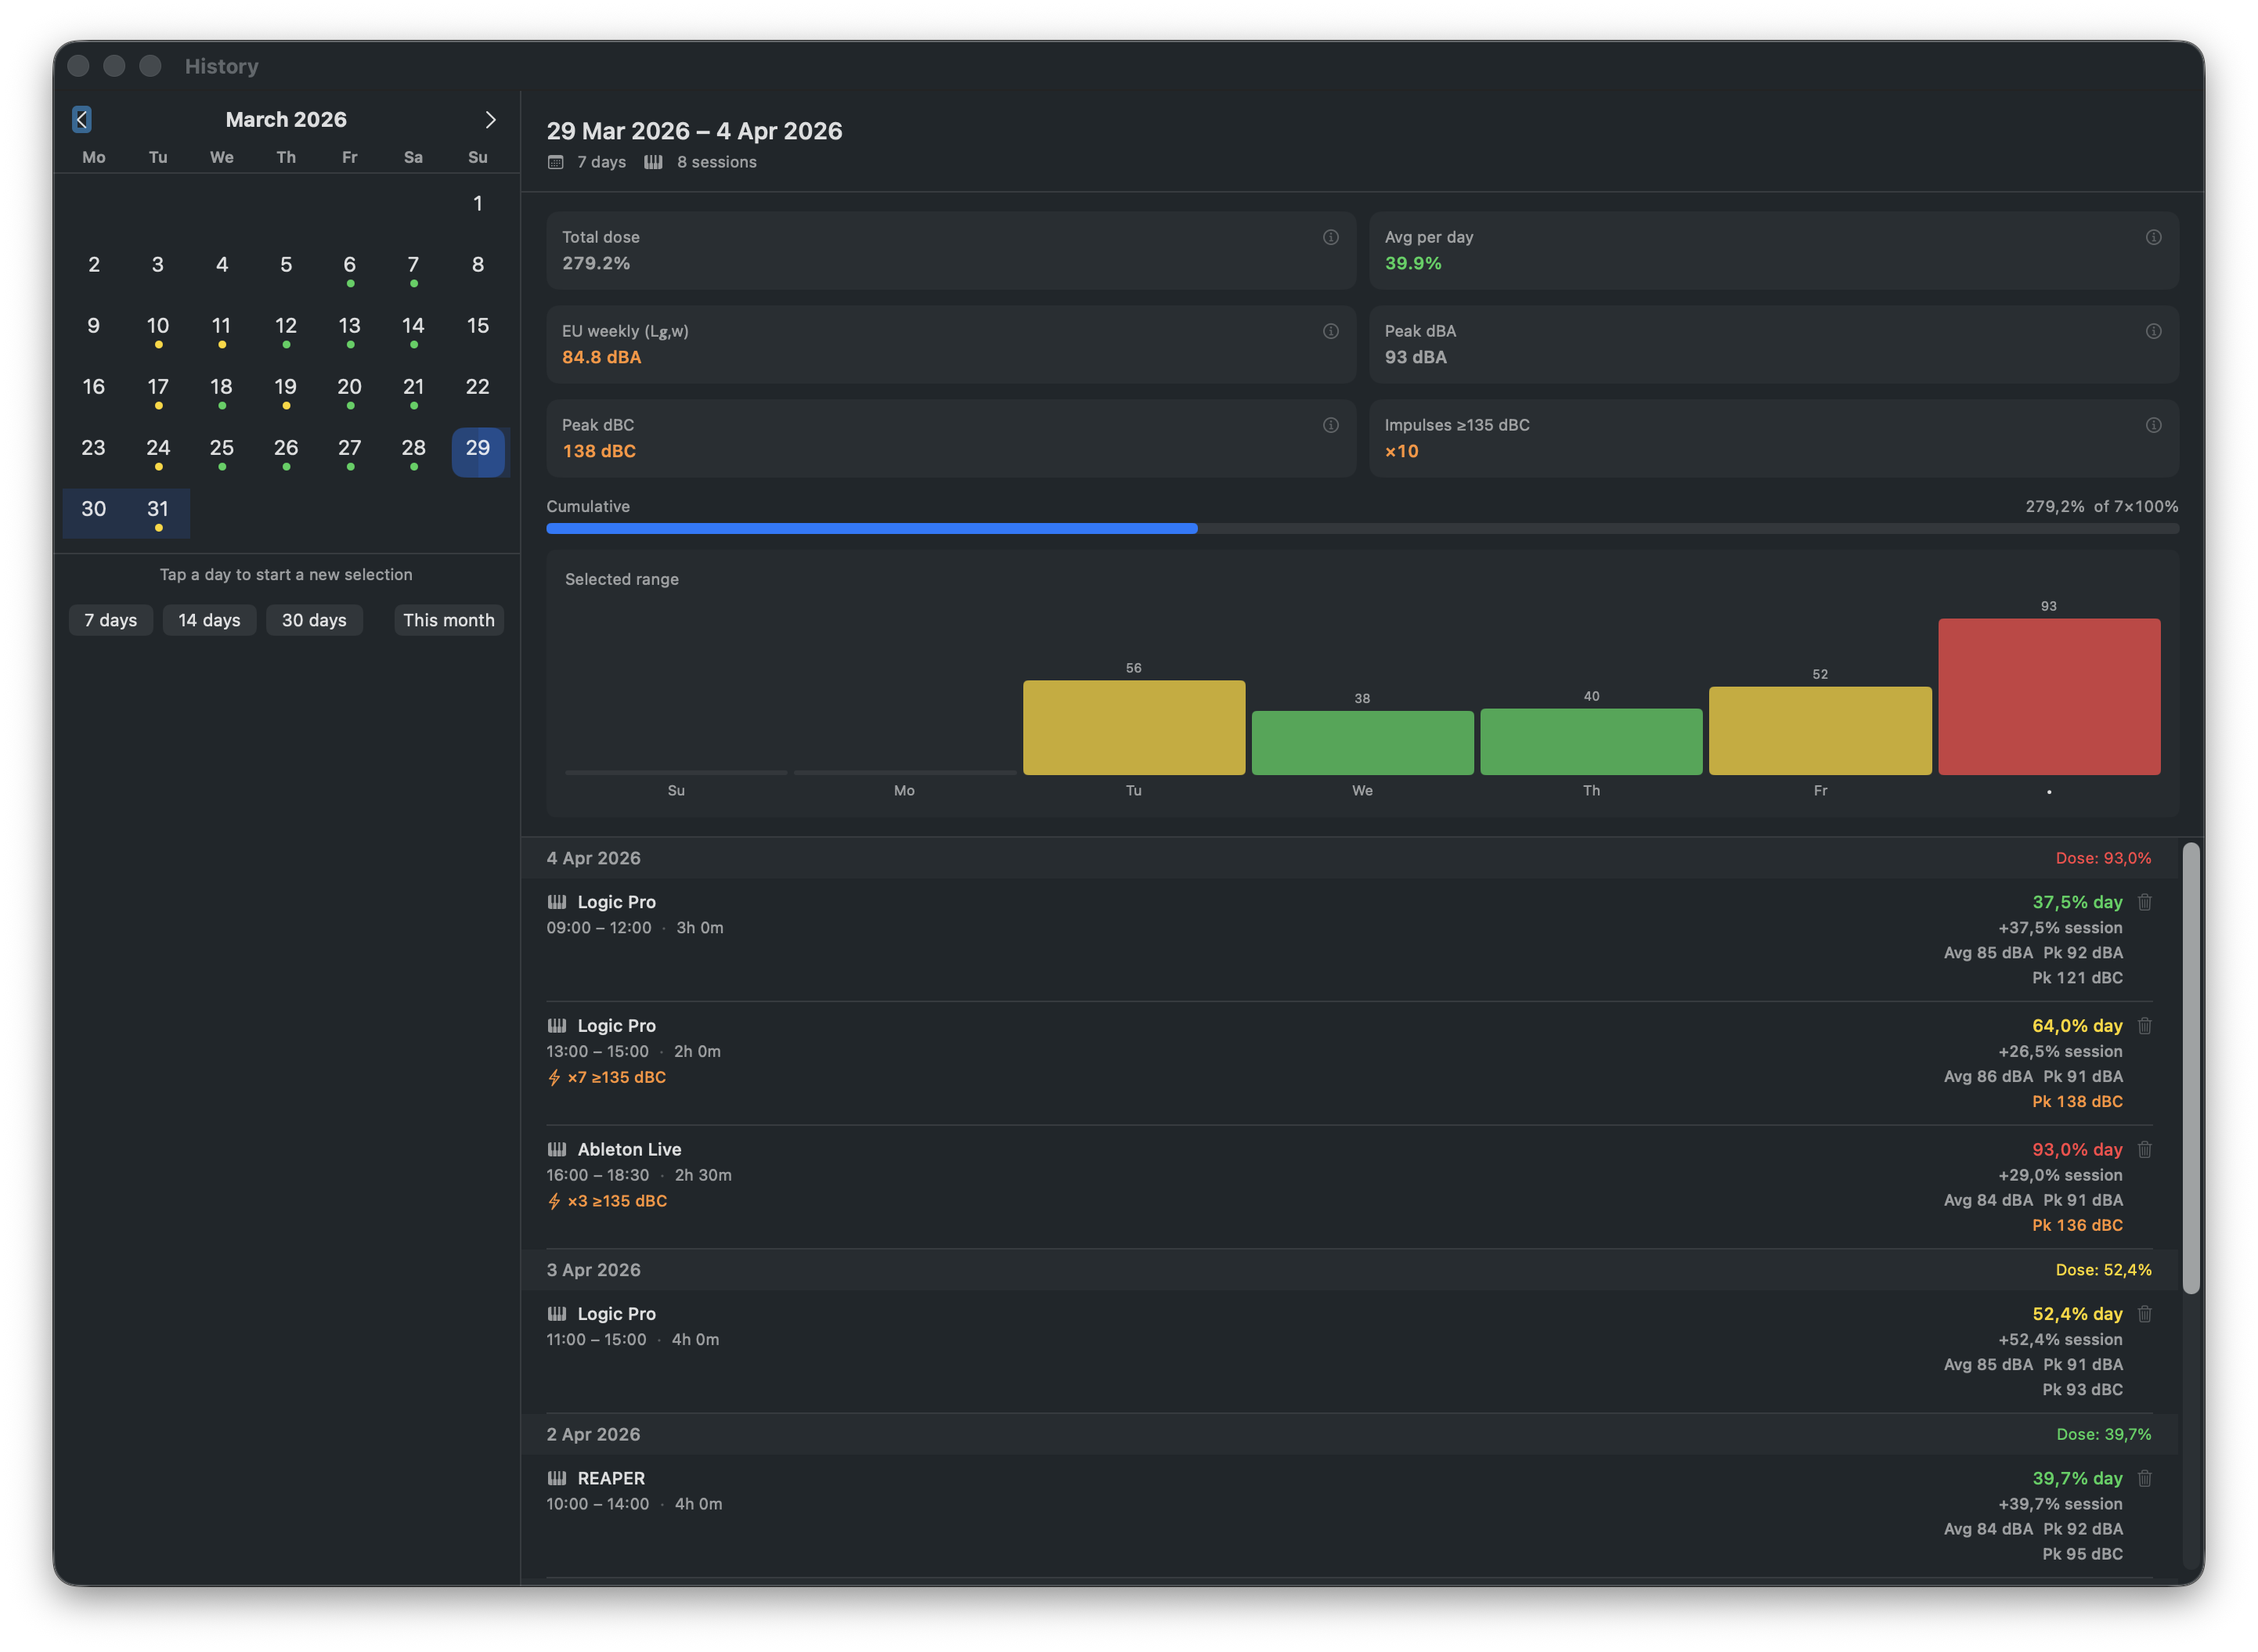
Task: Navigate to the next month with the chevron
Action: (490, 119)
